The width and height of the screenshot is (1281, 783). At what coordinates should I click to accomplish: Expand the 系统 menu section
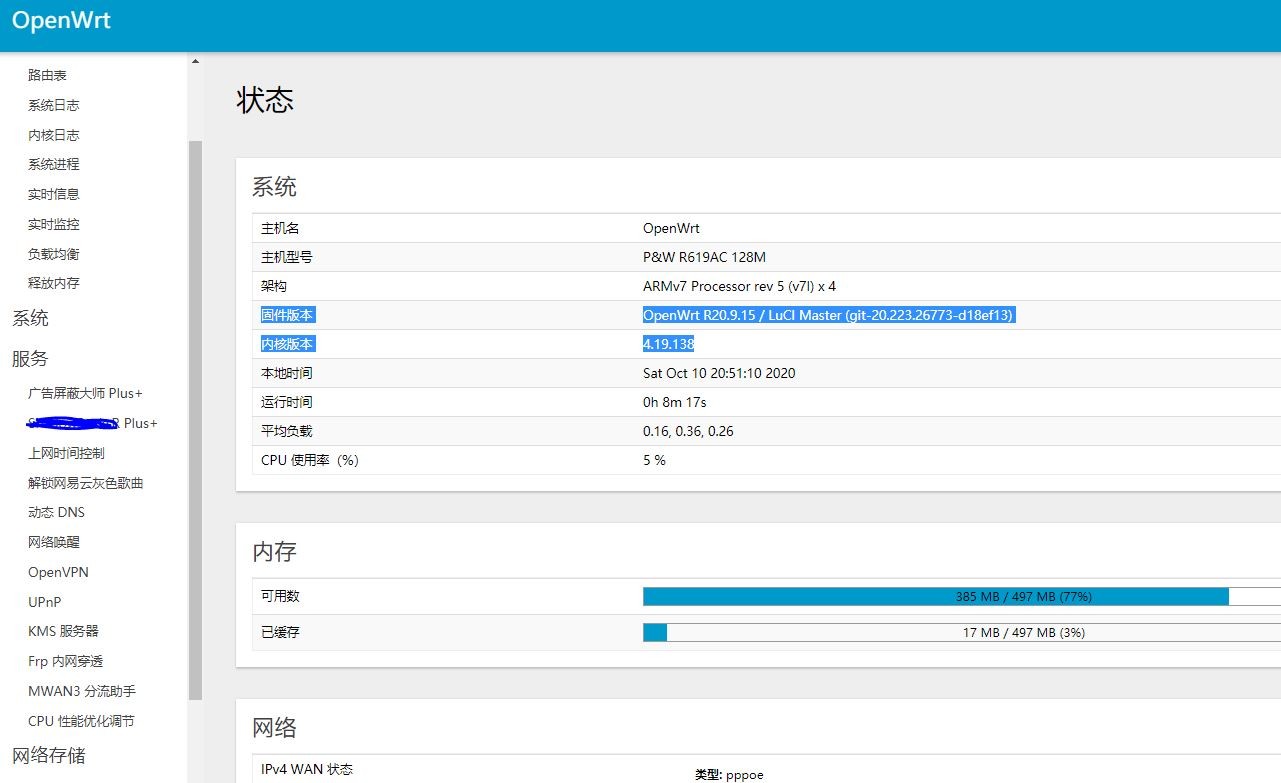30,319
